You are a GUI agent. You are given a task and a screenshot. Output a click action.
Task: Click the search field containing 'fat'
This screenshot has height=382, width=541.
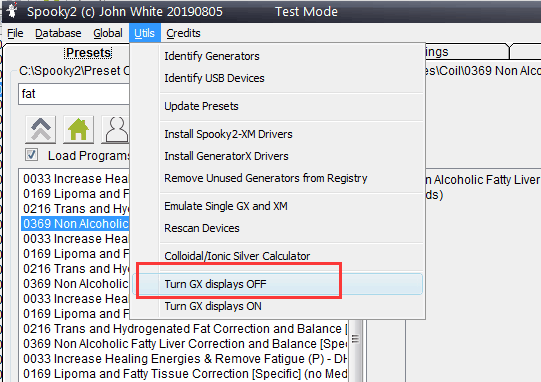[74, 94]
